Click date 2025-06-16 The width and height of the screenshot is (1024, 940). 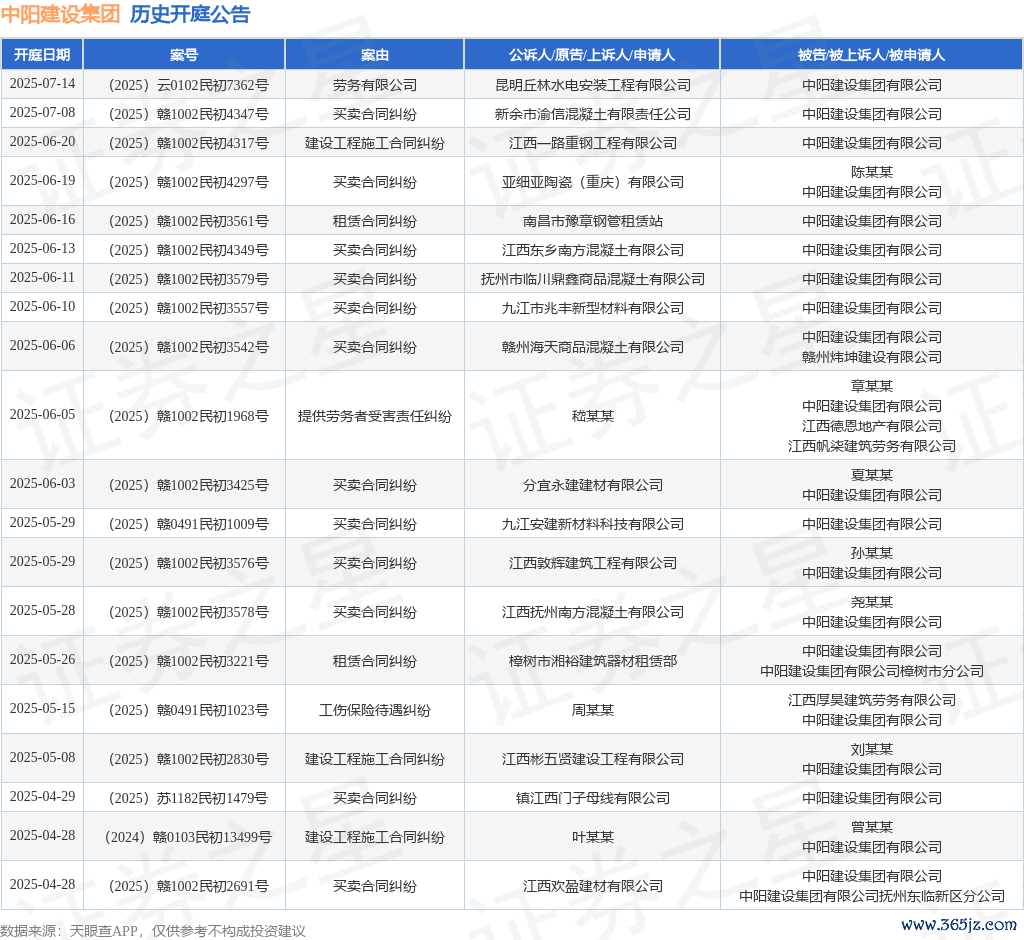coord(42,219)
